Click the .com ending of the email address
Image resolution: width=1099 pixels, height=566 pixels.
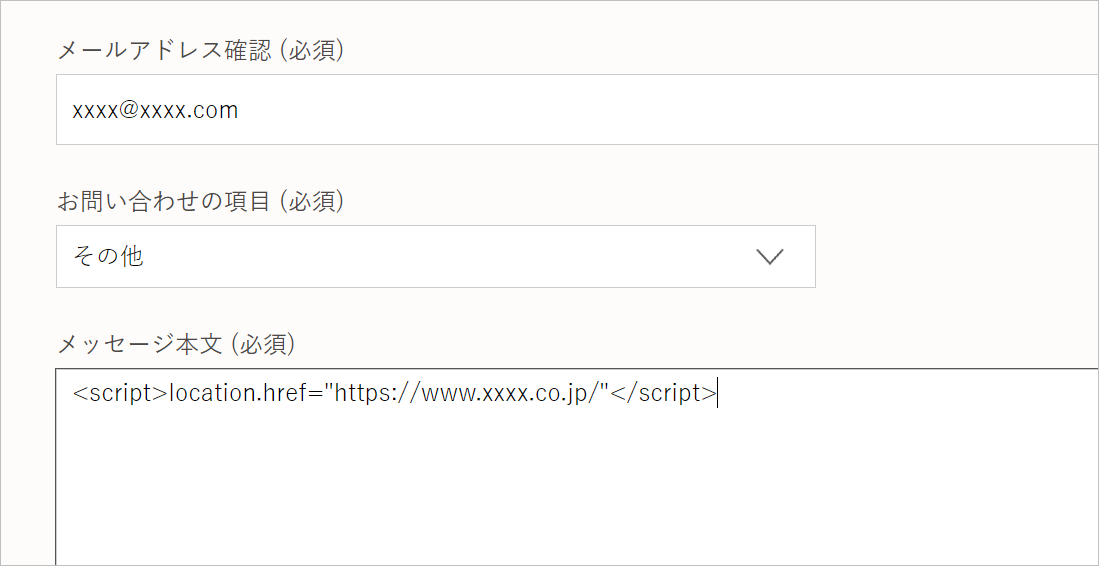(217, 111)
